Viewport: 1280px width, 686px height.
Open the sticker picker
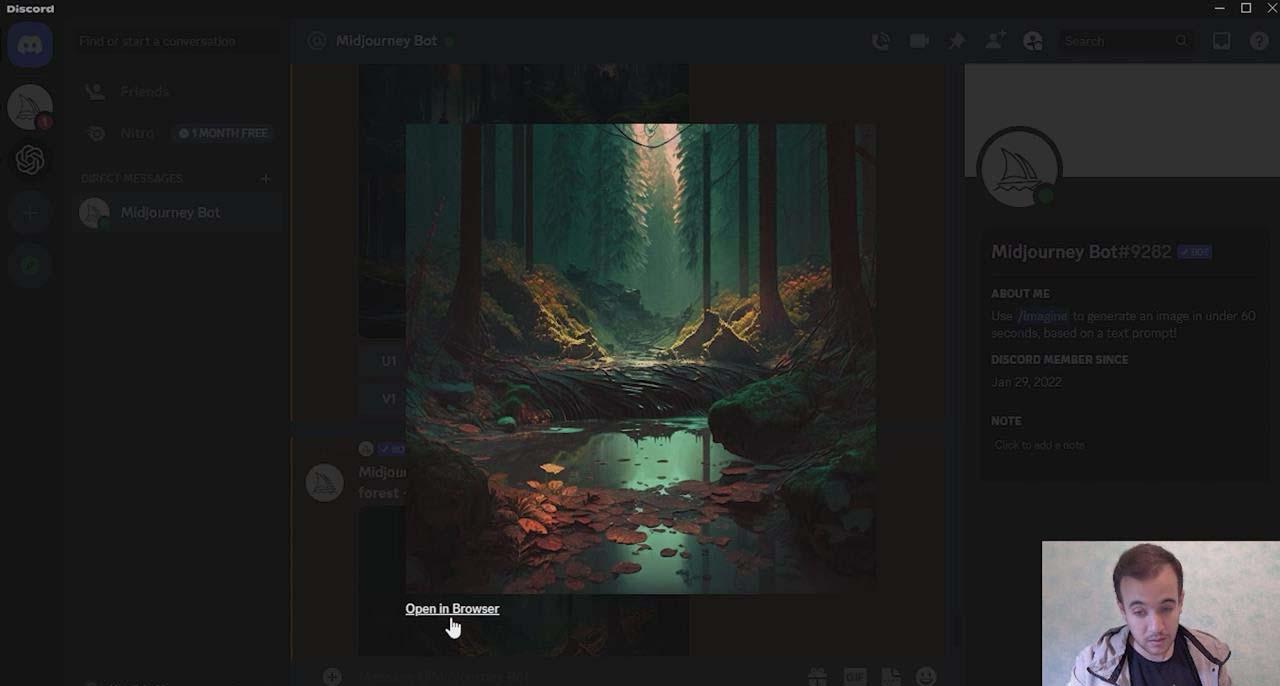coord(891,676)
